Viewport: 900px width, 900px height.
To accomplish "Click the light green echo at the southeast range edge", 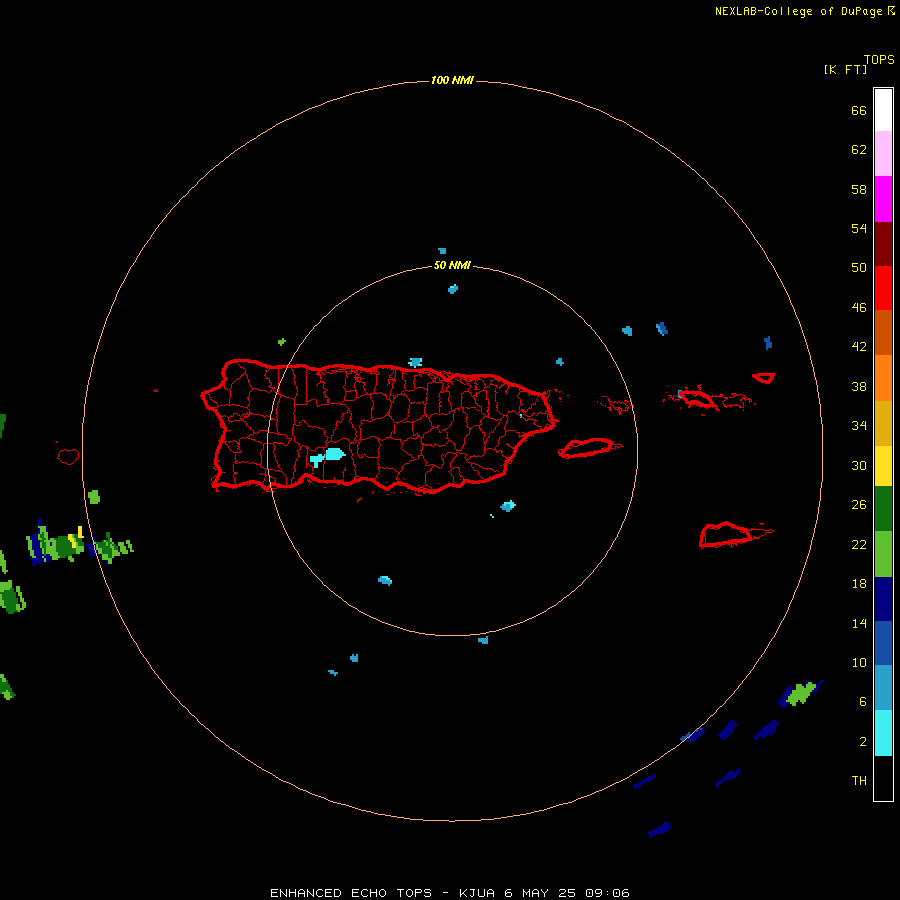I will pos(801,693).
